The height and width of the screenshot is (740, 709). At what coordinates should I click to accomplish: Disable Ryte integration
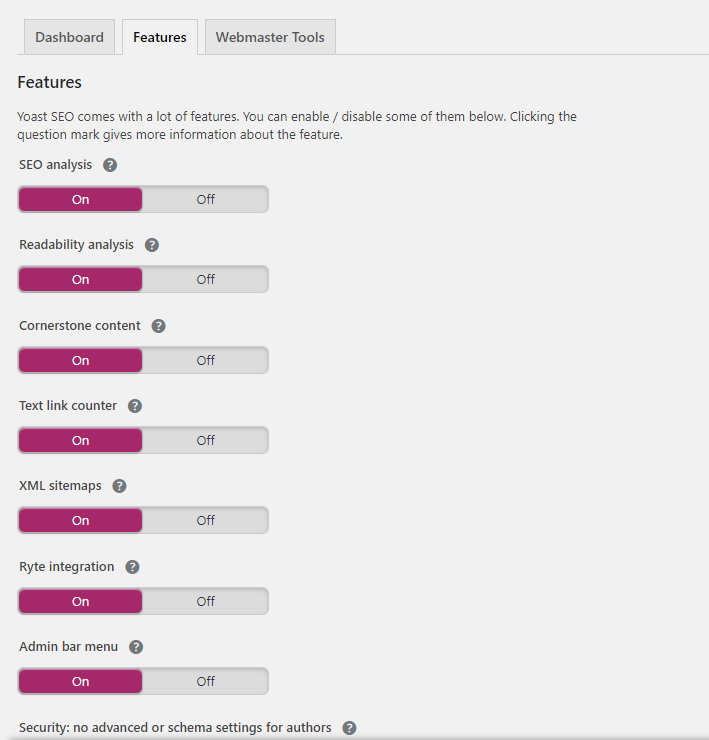205,601
